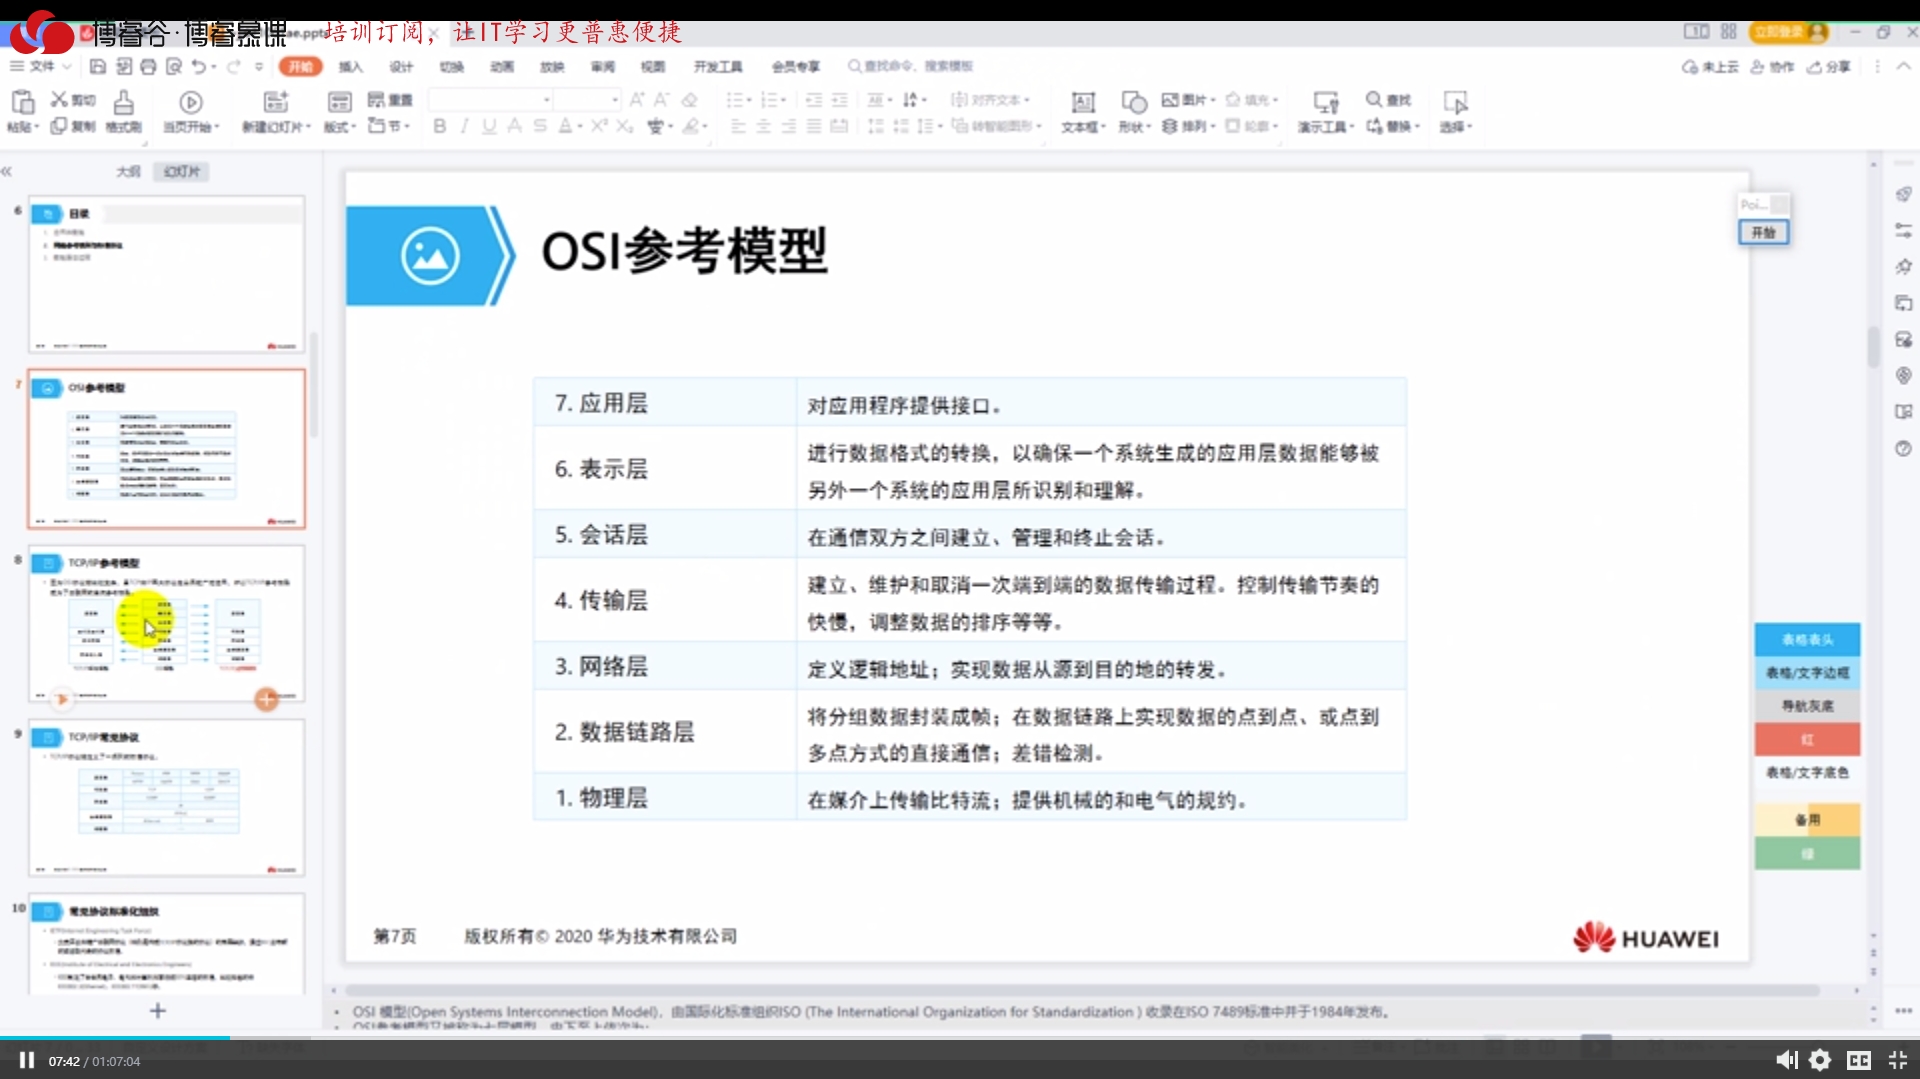Switch to the Insert ribbon tab
This screenshot has width=1920, height=1079.
point(351,67)
